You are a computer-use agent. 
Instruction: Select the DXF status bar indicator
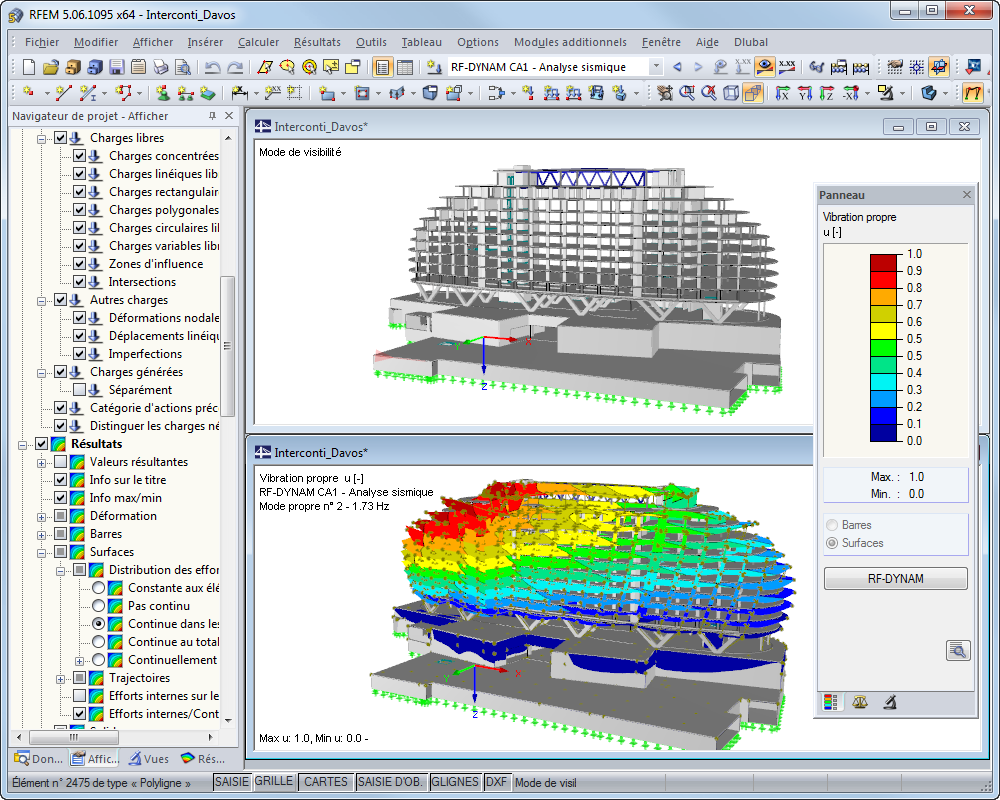point(497,782)
